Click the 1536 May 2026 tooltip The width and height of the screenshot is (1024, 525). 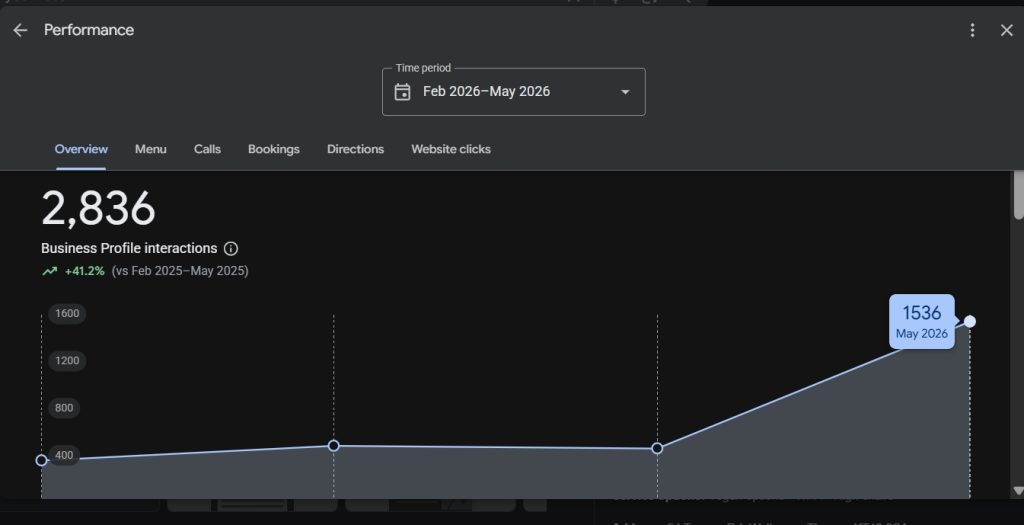(921, 321)
